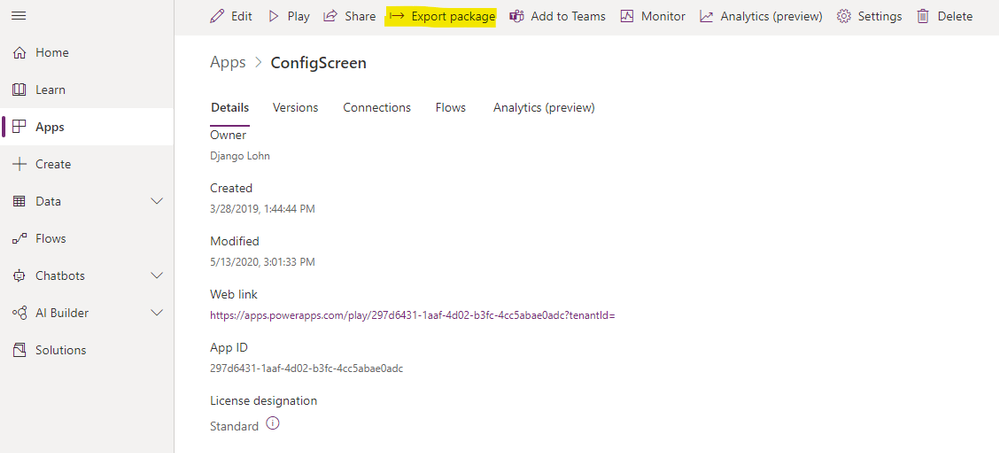Click the Settings gear icon
999x453 pixels.
pyautogui.click(x=844, y=17)
